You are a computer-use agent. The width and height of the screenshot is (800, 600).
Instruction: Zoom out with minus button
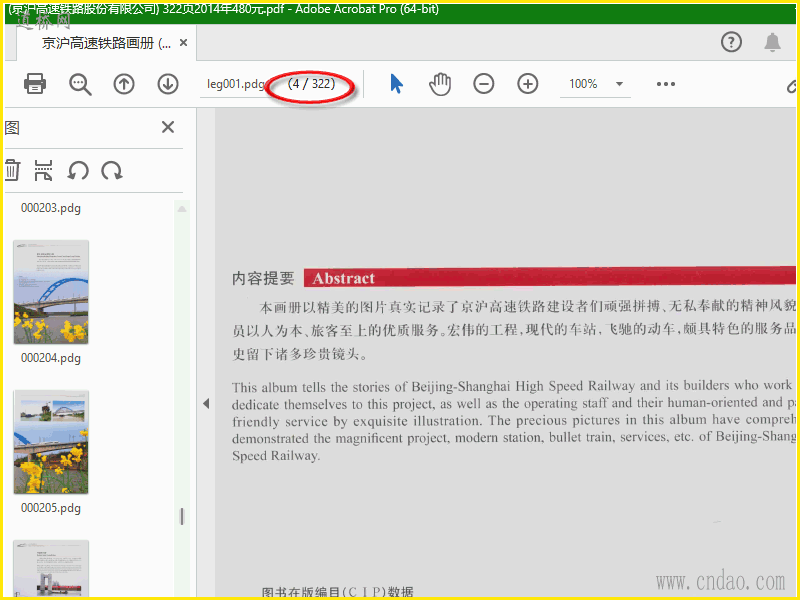[x=484, y=84]
